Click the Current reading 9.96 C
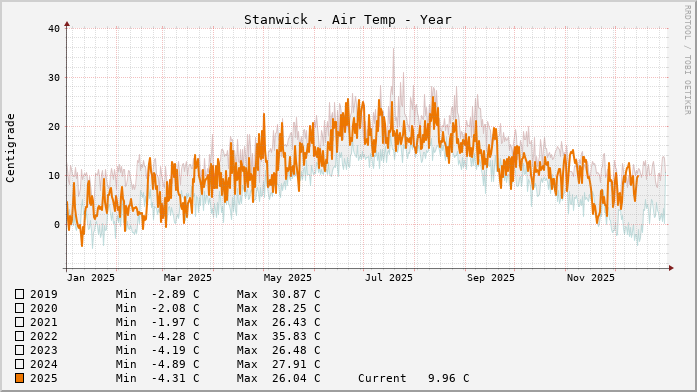The image size is (697, 392). coord(449,378)
